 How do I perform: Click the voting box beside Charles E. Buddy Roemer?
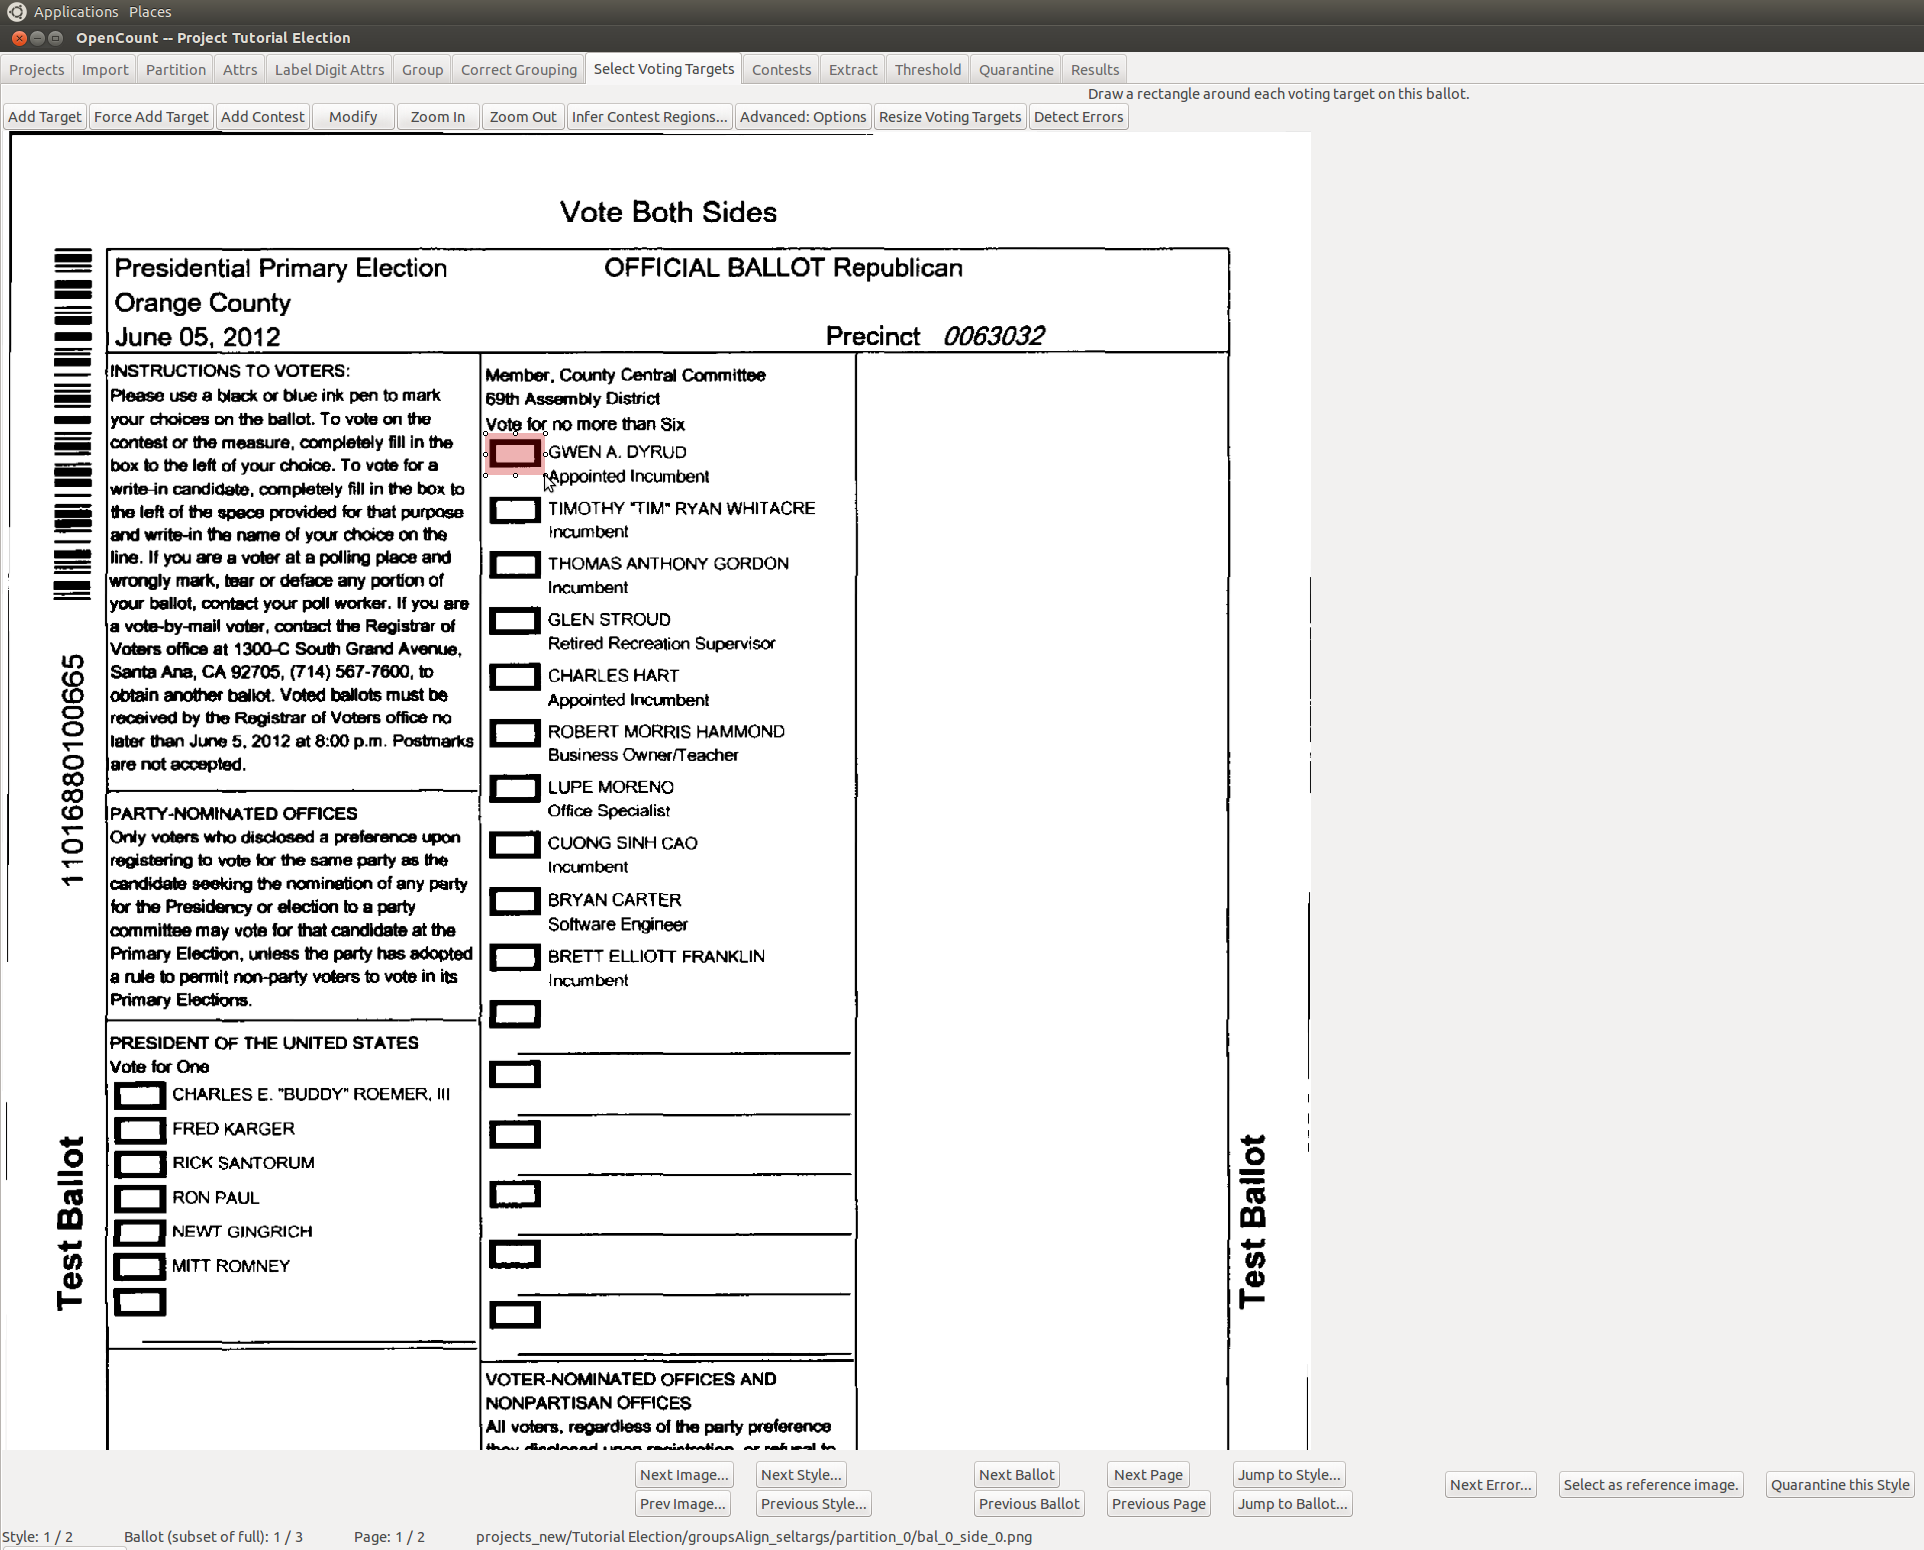(139, 1095)
